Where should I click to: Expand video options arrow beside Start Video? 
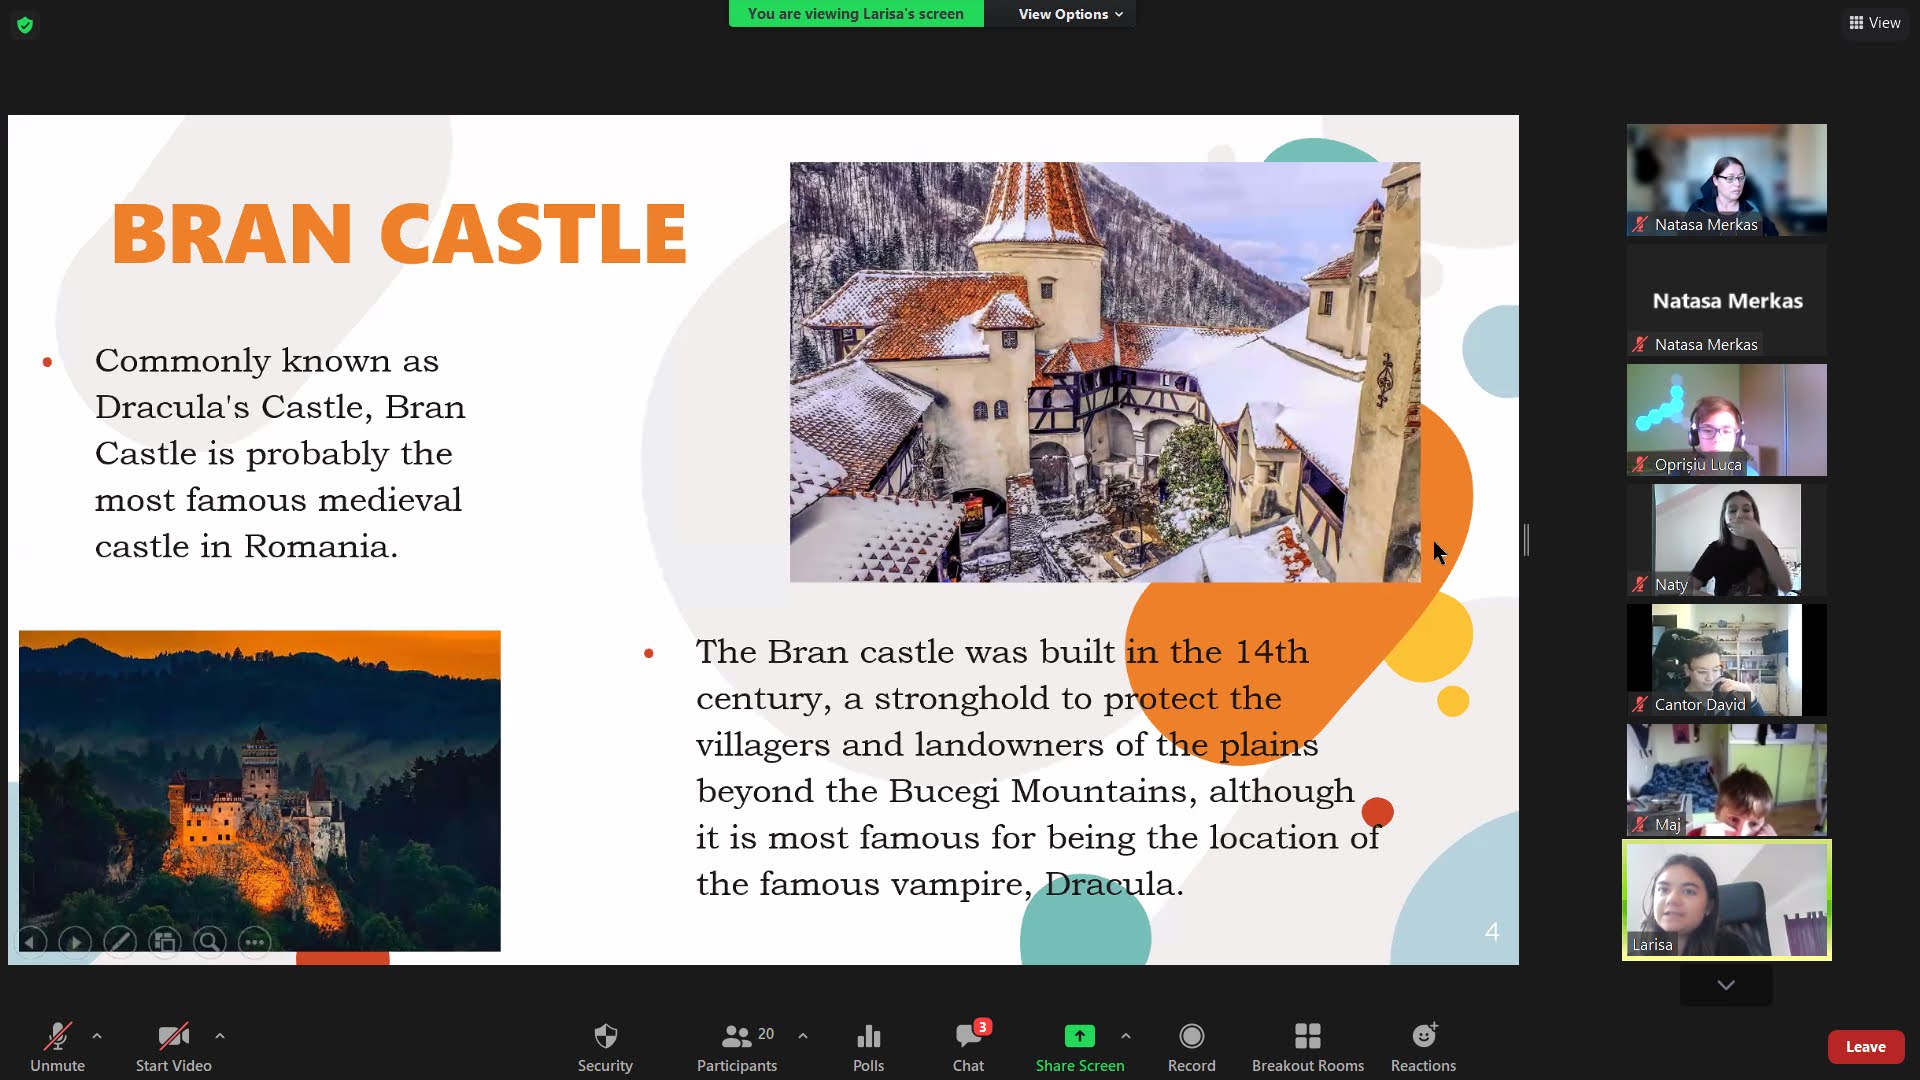(220, 1036)
